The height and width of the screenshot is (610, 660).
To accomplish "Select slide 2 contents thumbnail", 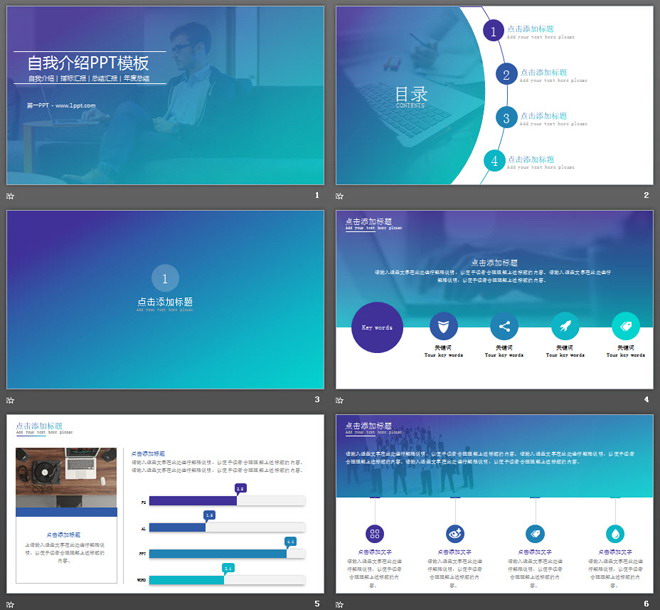I will point(494,95).
